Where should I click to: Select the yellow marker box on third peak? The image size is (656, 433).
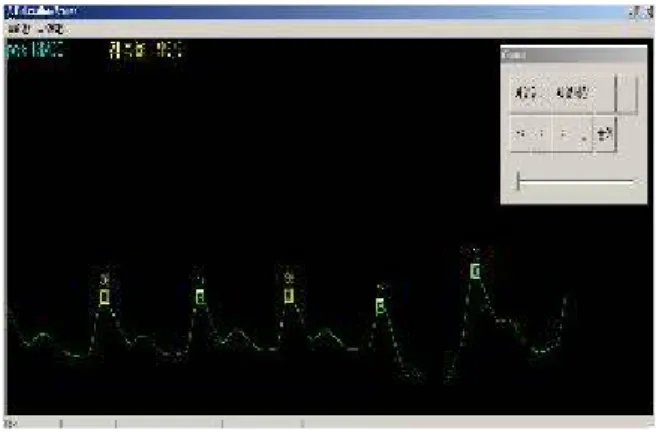tap(289, 296)
